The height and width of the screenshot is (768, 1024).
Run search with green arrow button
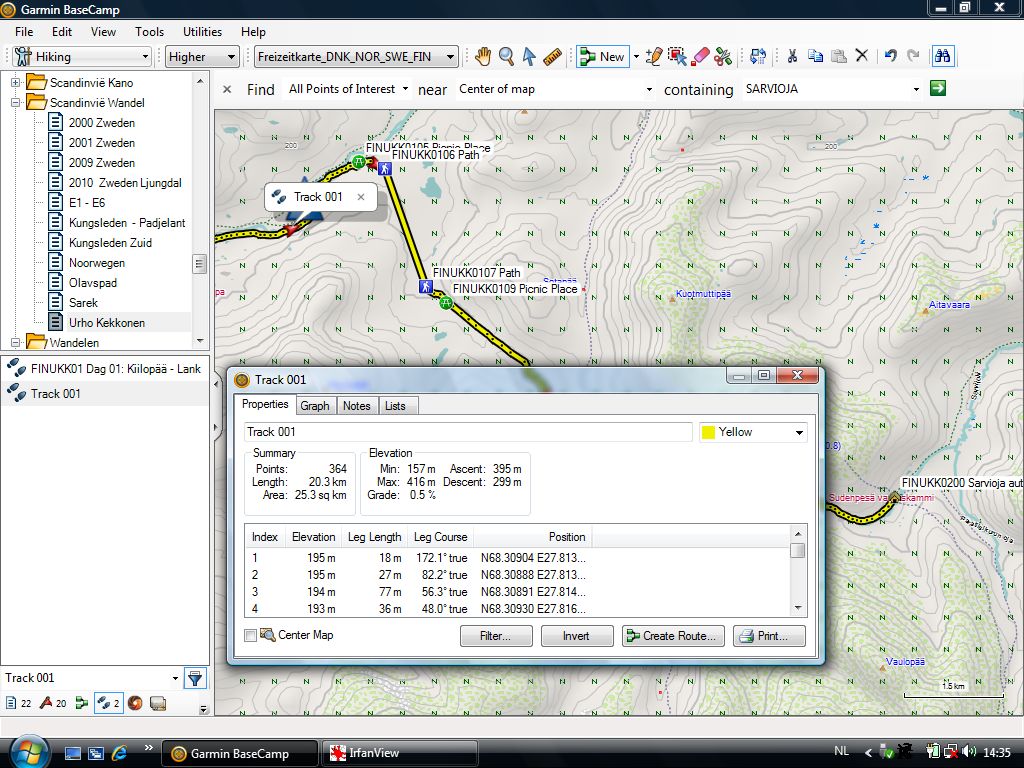coord(937,89)
